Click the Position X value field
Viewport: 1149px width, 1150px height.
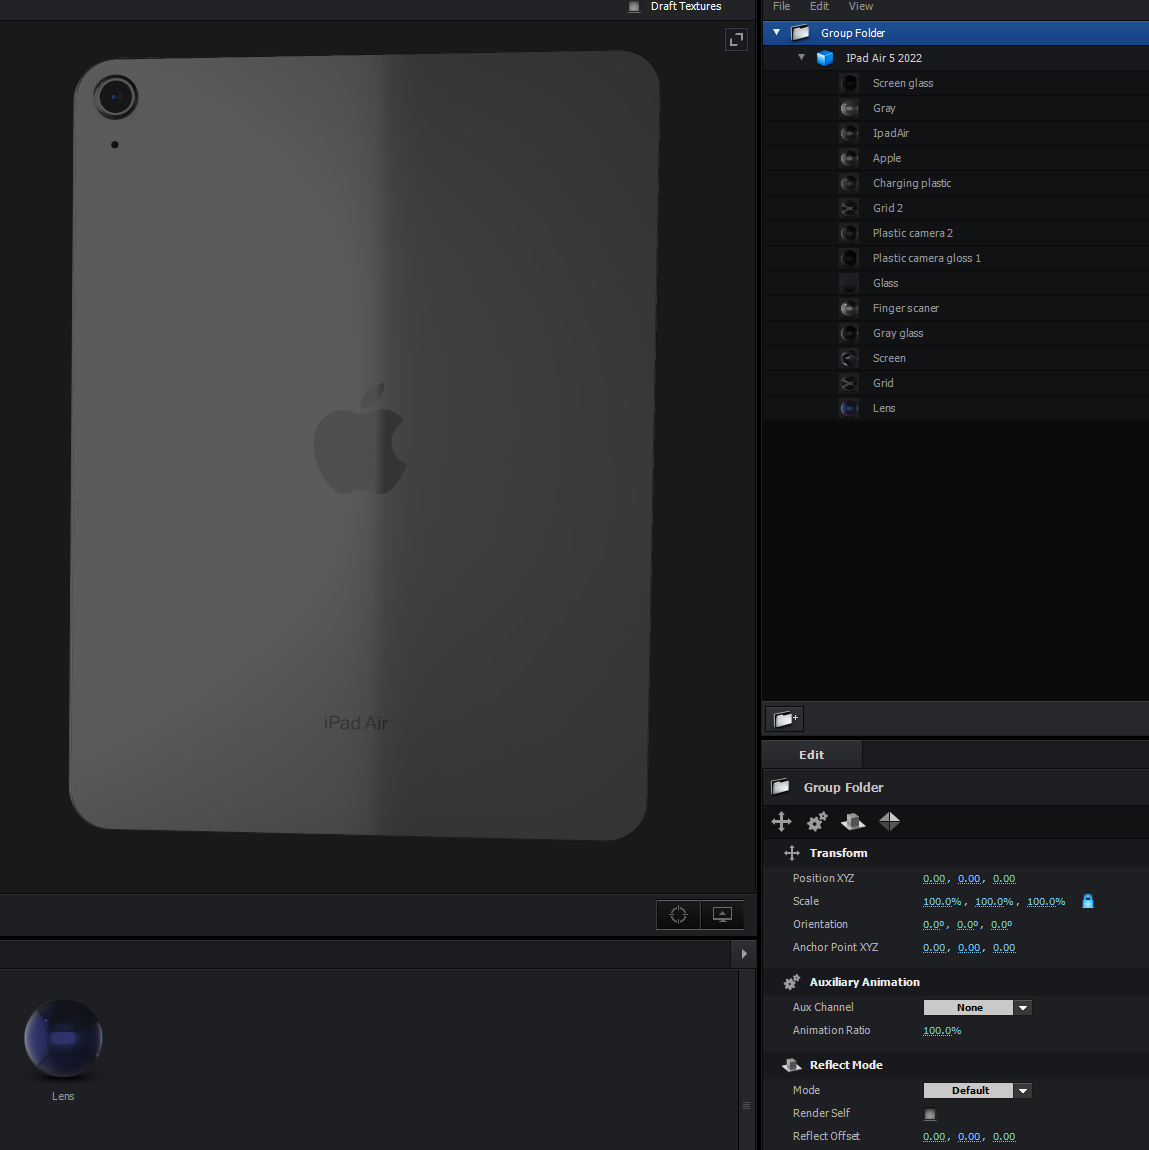[x=934, y=879]
